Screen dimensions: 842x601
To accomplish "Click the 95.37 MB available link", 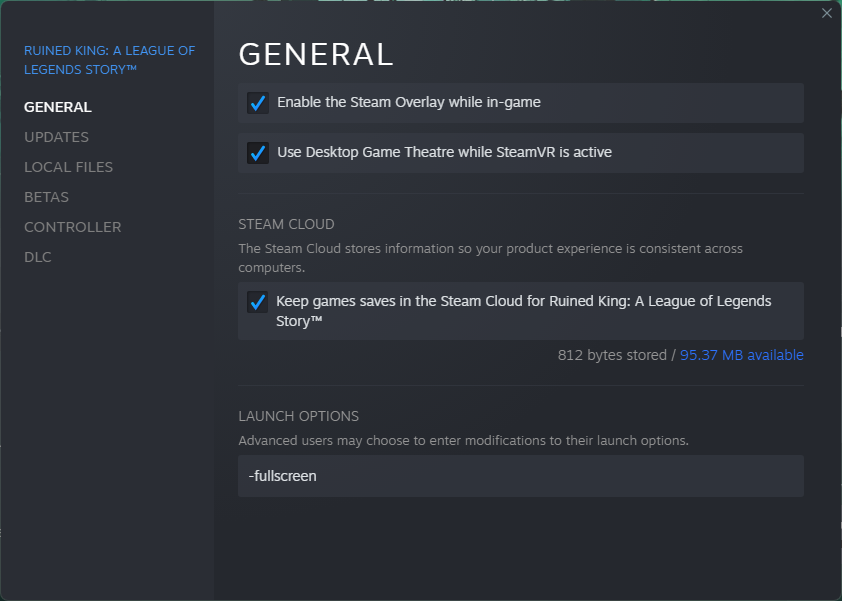I will click(741, 355).
